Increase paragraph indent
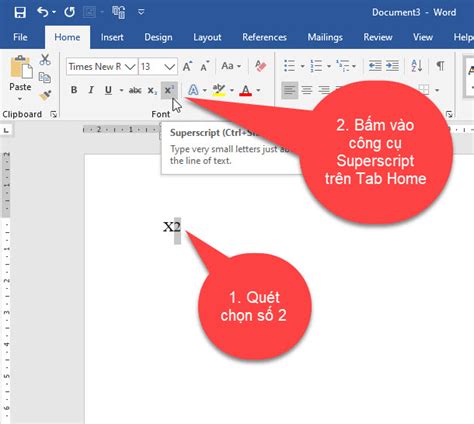 point(392,66)
